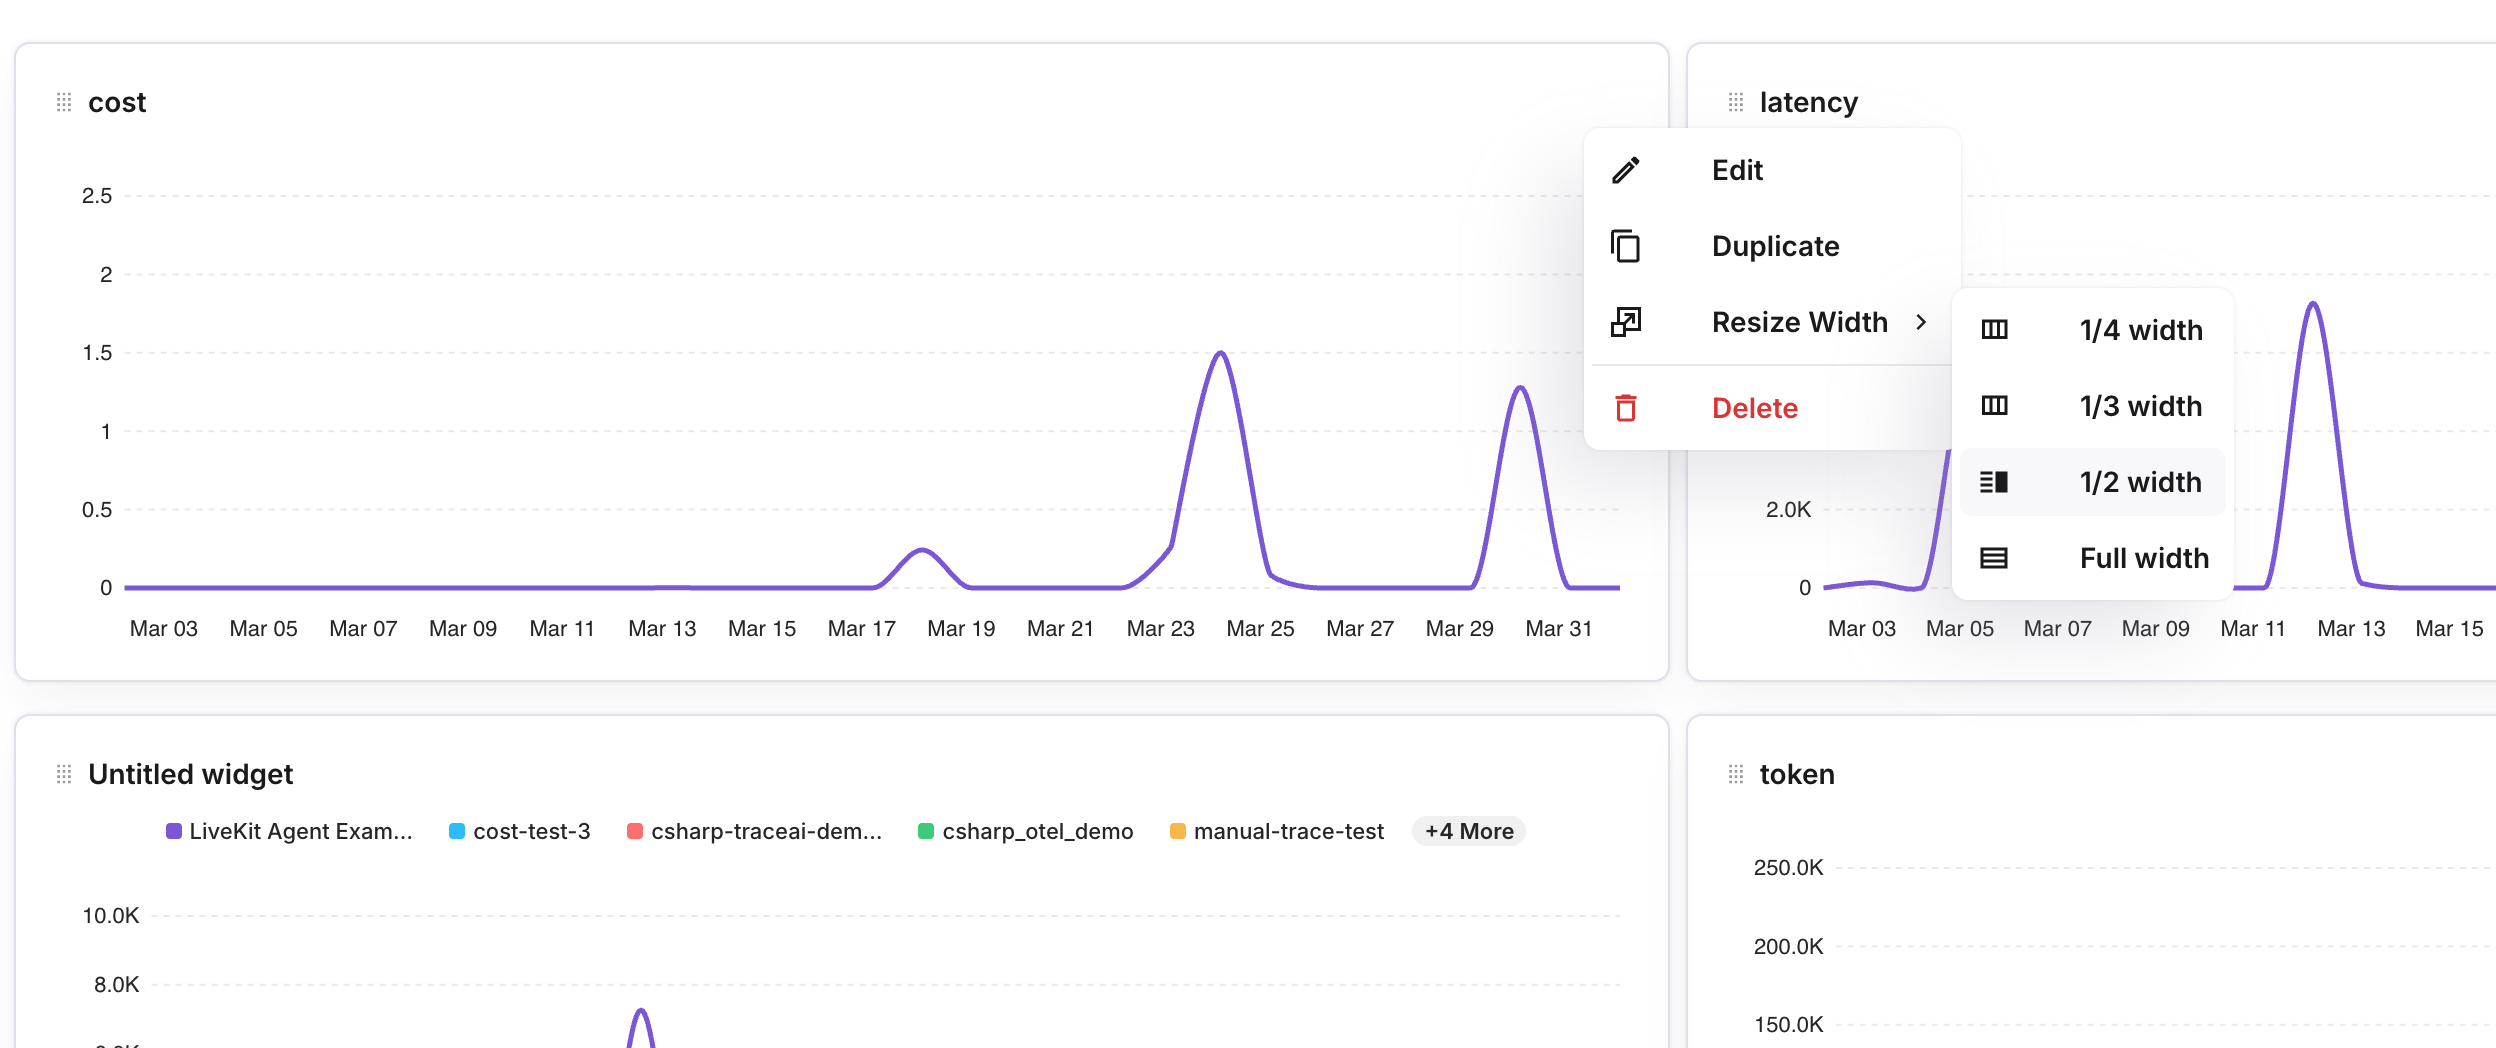Select Edit from the context menu
2496x1048 pixels.
[1737, 170]
